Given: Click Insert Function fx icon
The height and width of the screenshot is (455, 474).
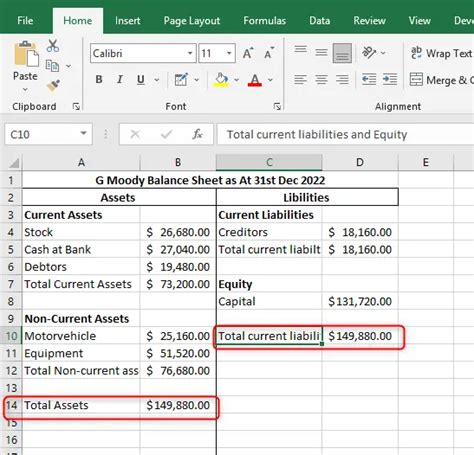Looking at the screenshot, I should pos(197,134).
